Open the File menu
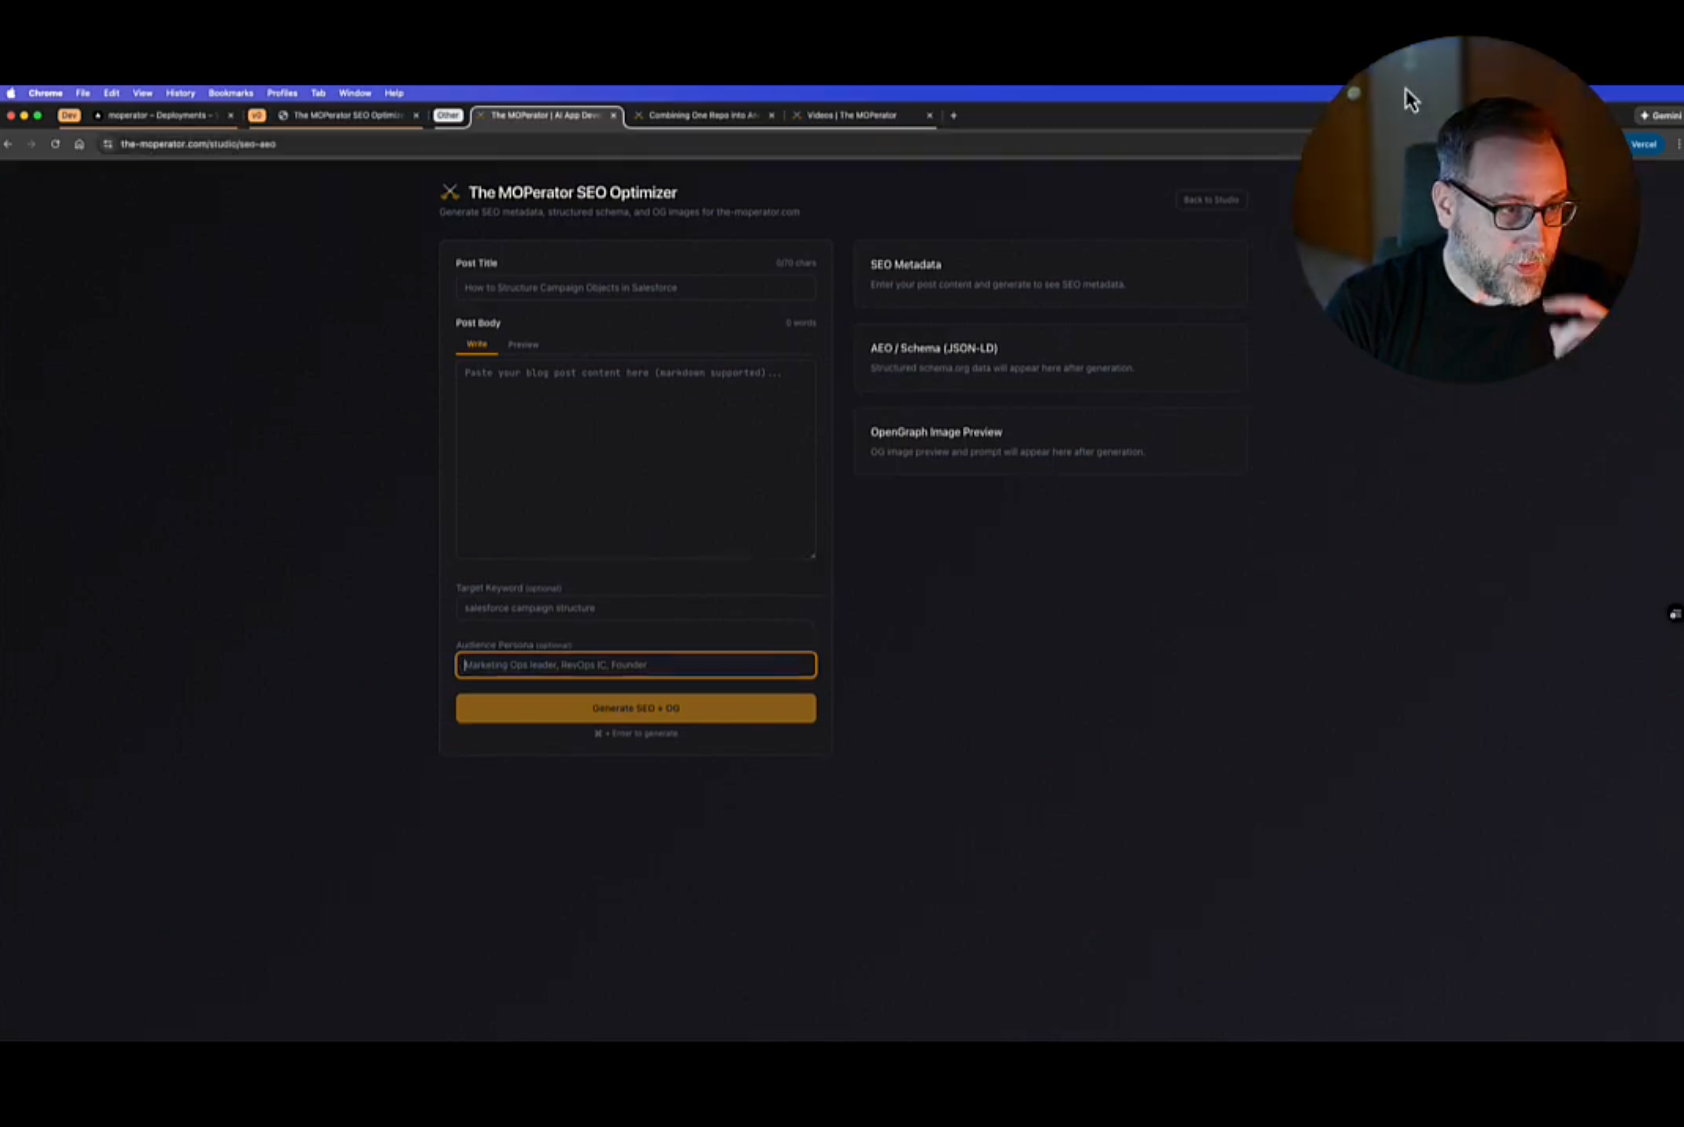 83,93
